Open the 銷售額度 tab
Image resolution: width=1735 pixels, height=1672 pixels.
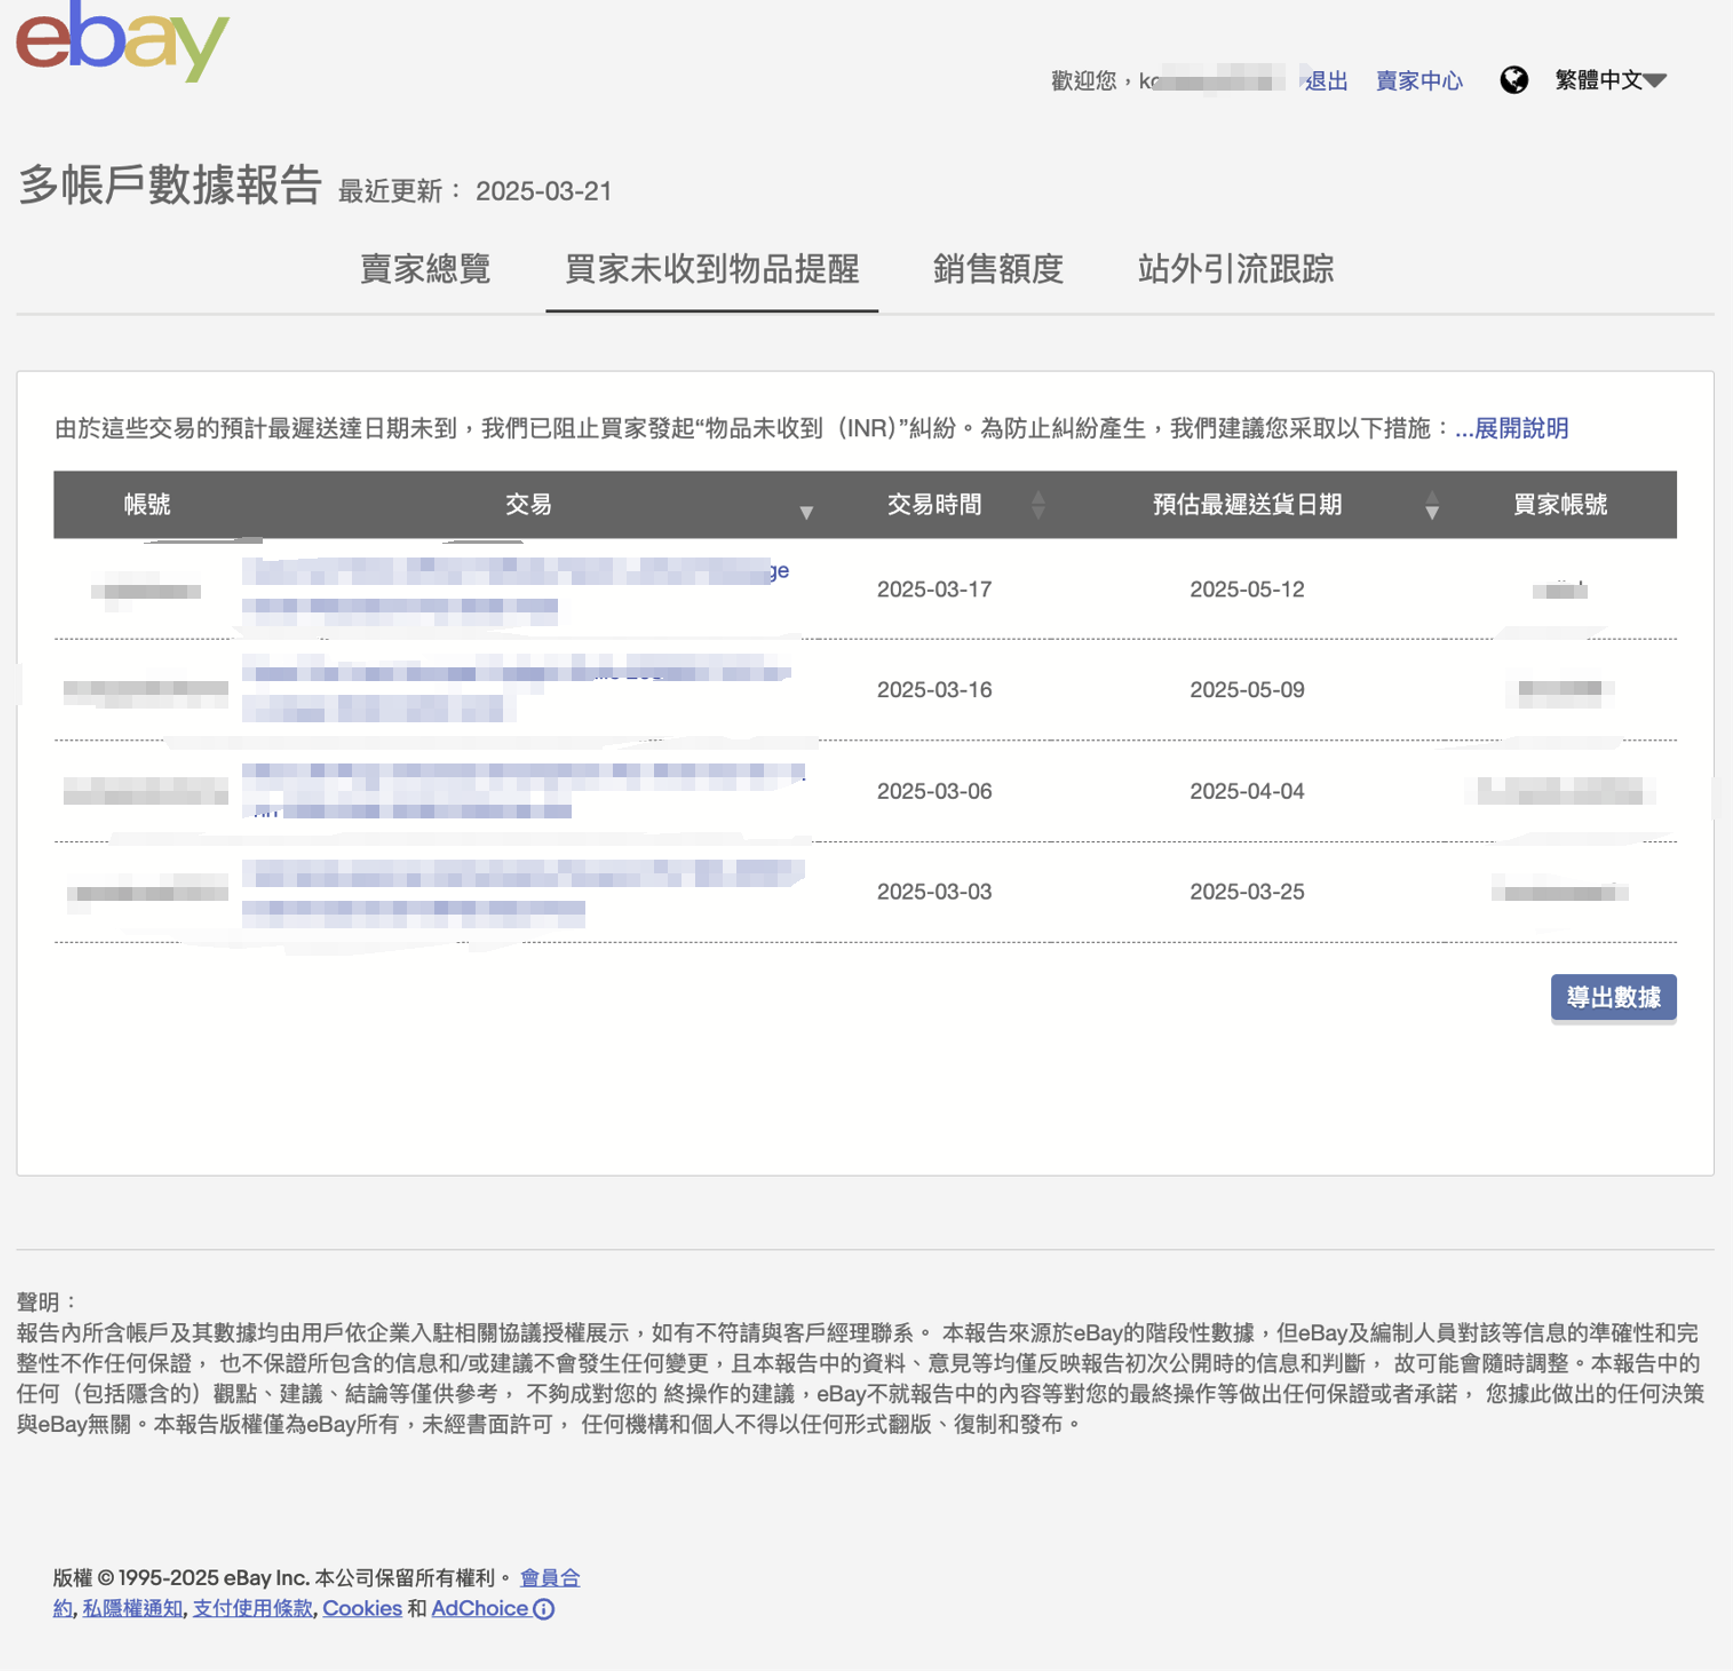tap(997, 269)
